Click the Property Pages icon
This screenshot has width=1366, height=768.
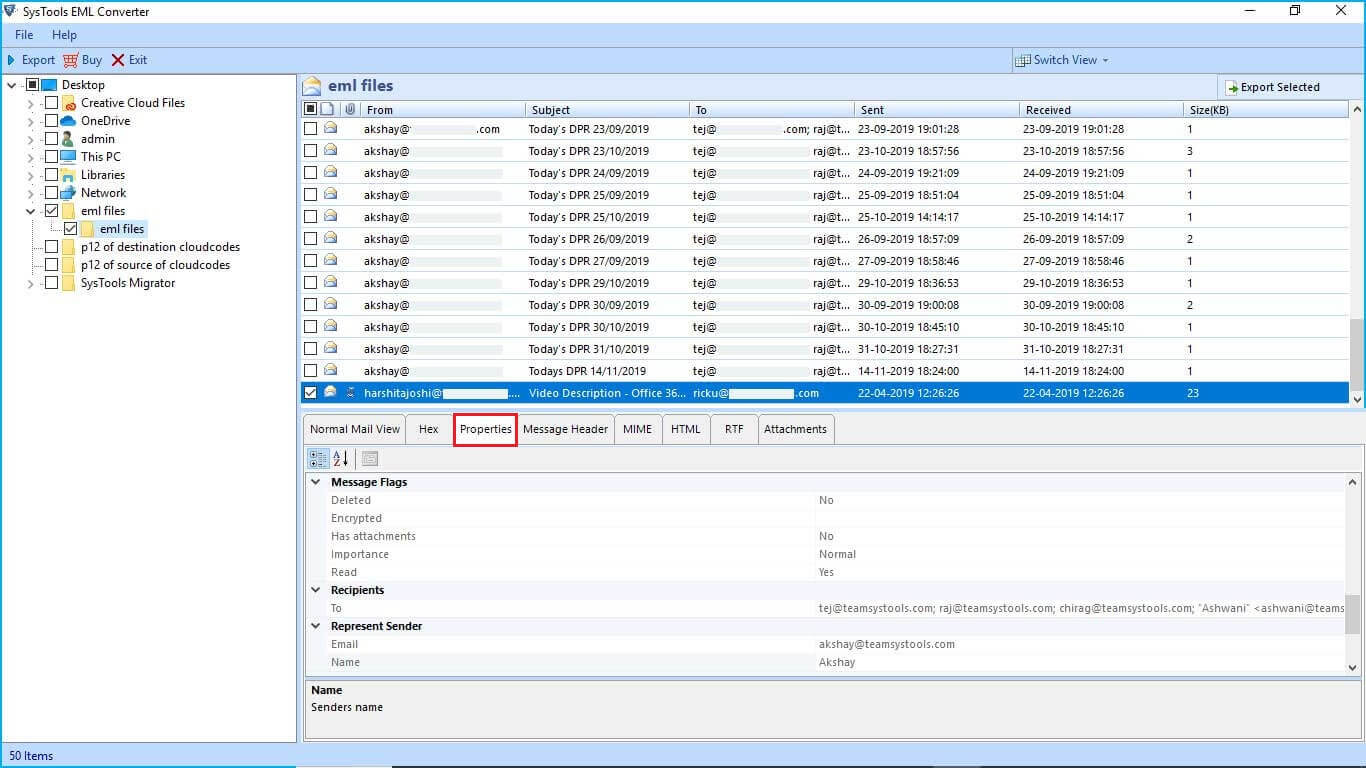[370, 458]
